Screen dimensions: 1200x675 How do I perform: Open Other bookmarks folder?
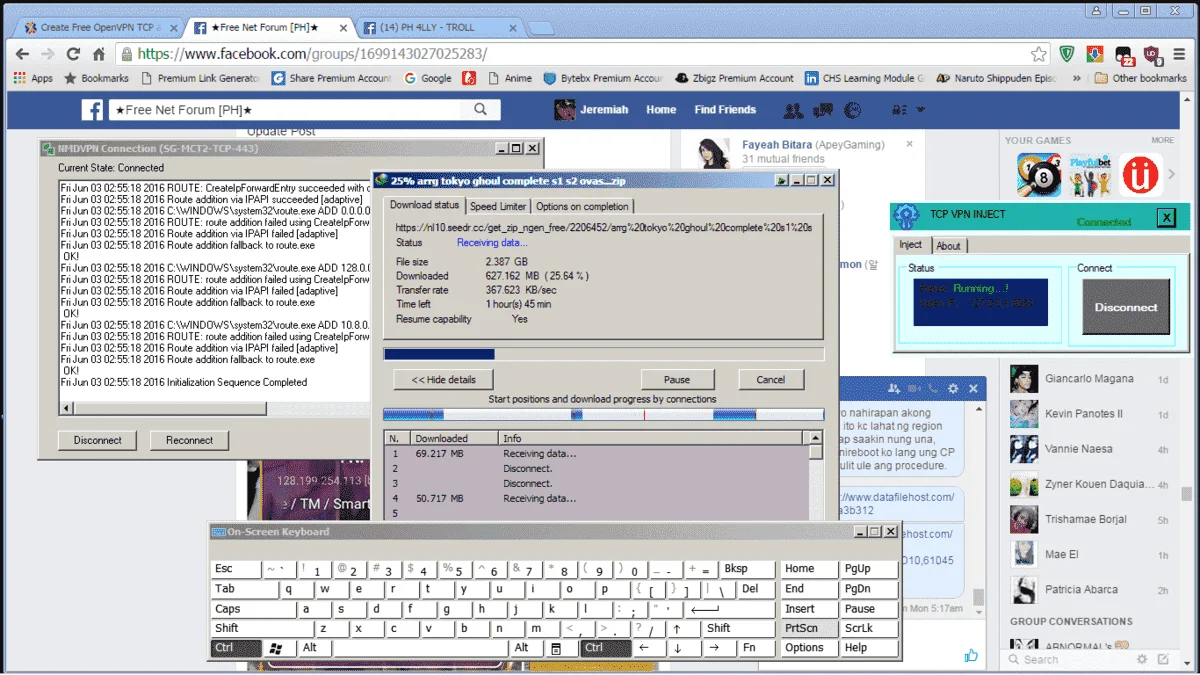tap(1140, 78)
